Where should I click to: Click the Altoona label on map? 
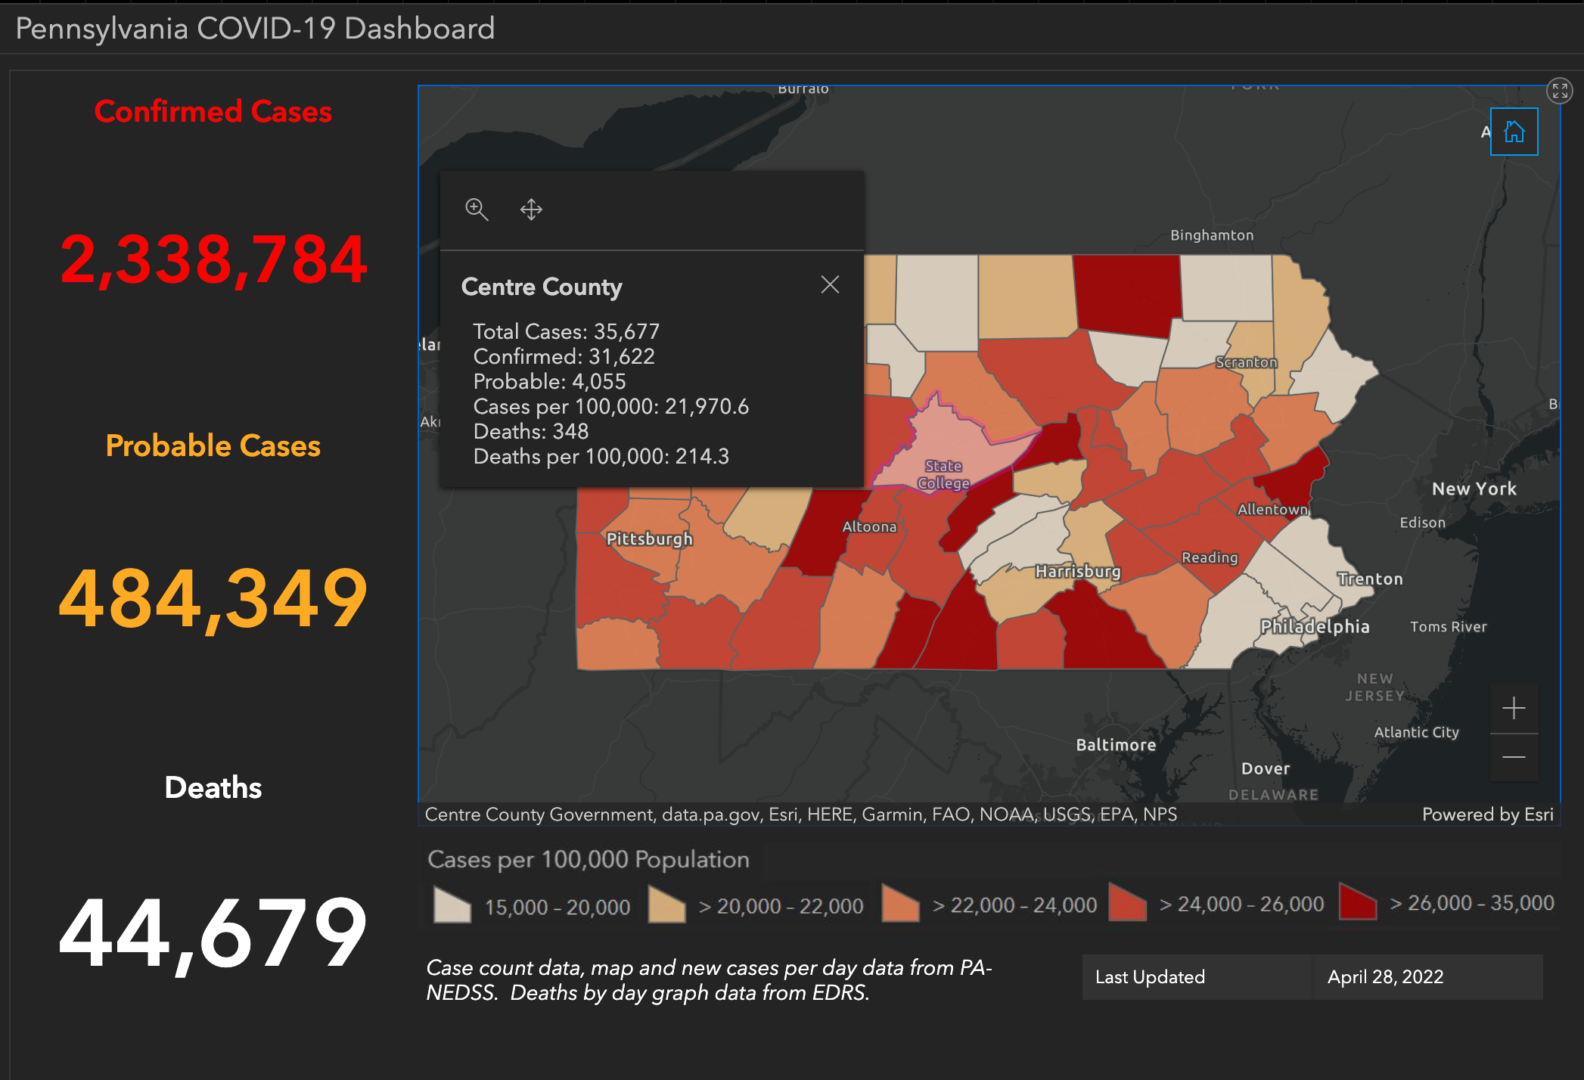870,526
